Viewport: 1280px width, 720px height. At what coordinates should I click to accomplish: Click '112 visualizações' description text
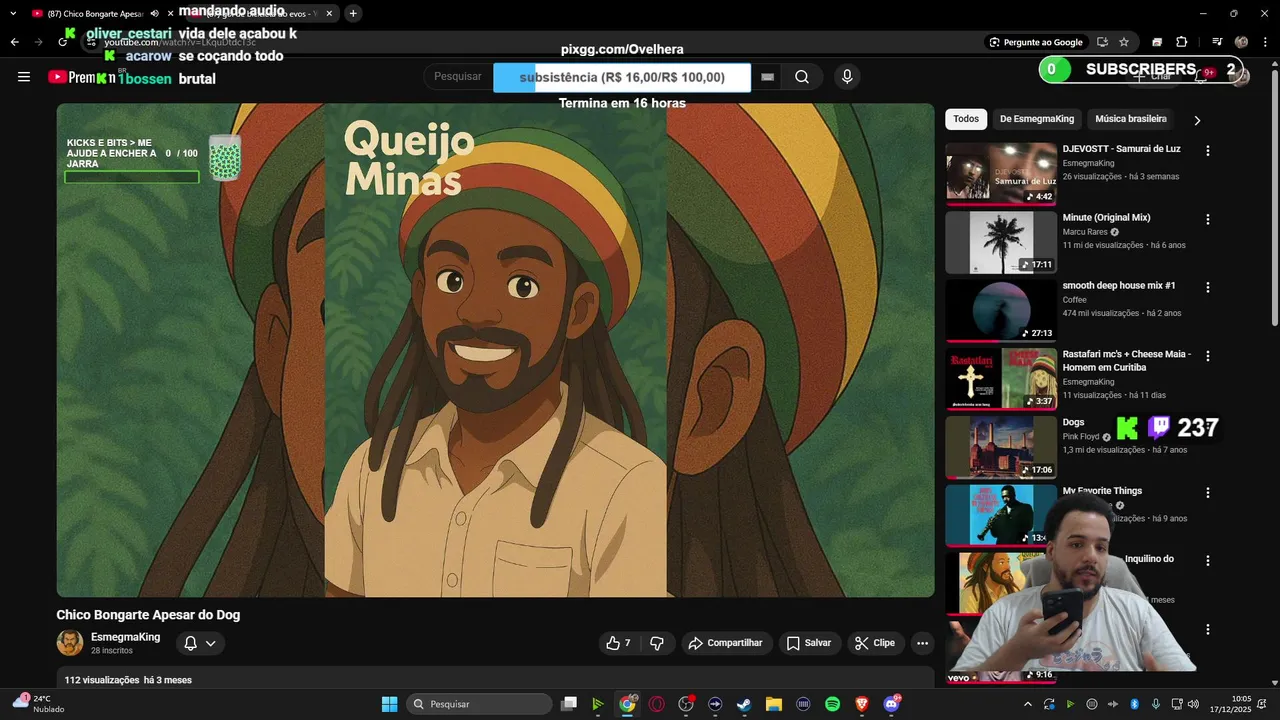click(x=102, y=680)
